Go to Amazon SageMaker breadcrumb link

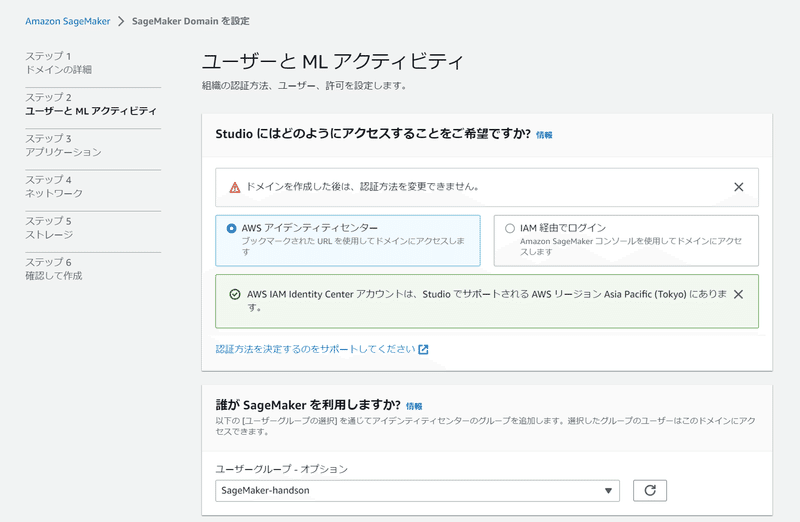(68, 21)
